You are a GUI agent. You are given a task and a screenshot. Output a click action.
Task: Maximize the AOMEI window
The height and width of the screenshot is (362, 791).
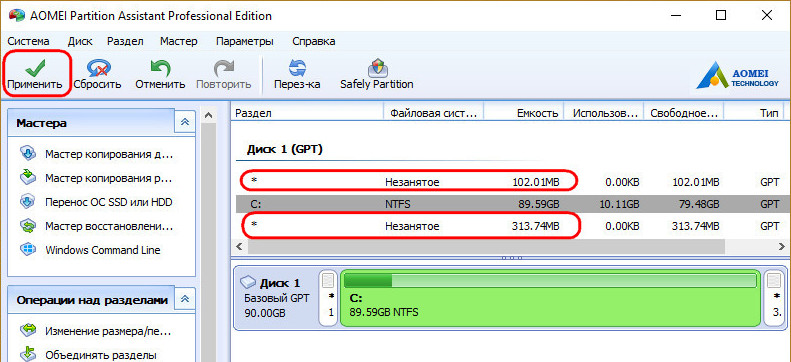click(721, 16)
